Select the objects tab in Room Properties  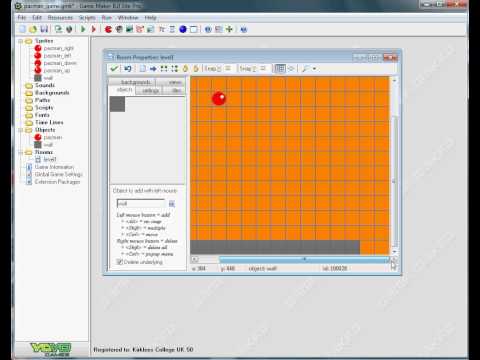123,90
